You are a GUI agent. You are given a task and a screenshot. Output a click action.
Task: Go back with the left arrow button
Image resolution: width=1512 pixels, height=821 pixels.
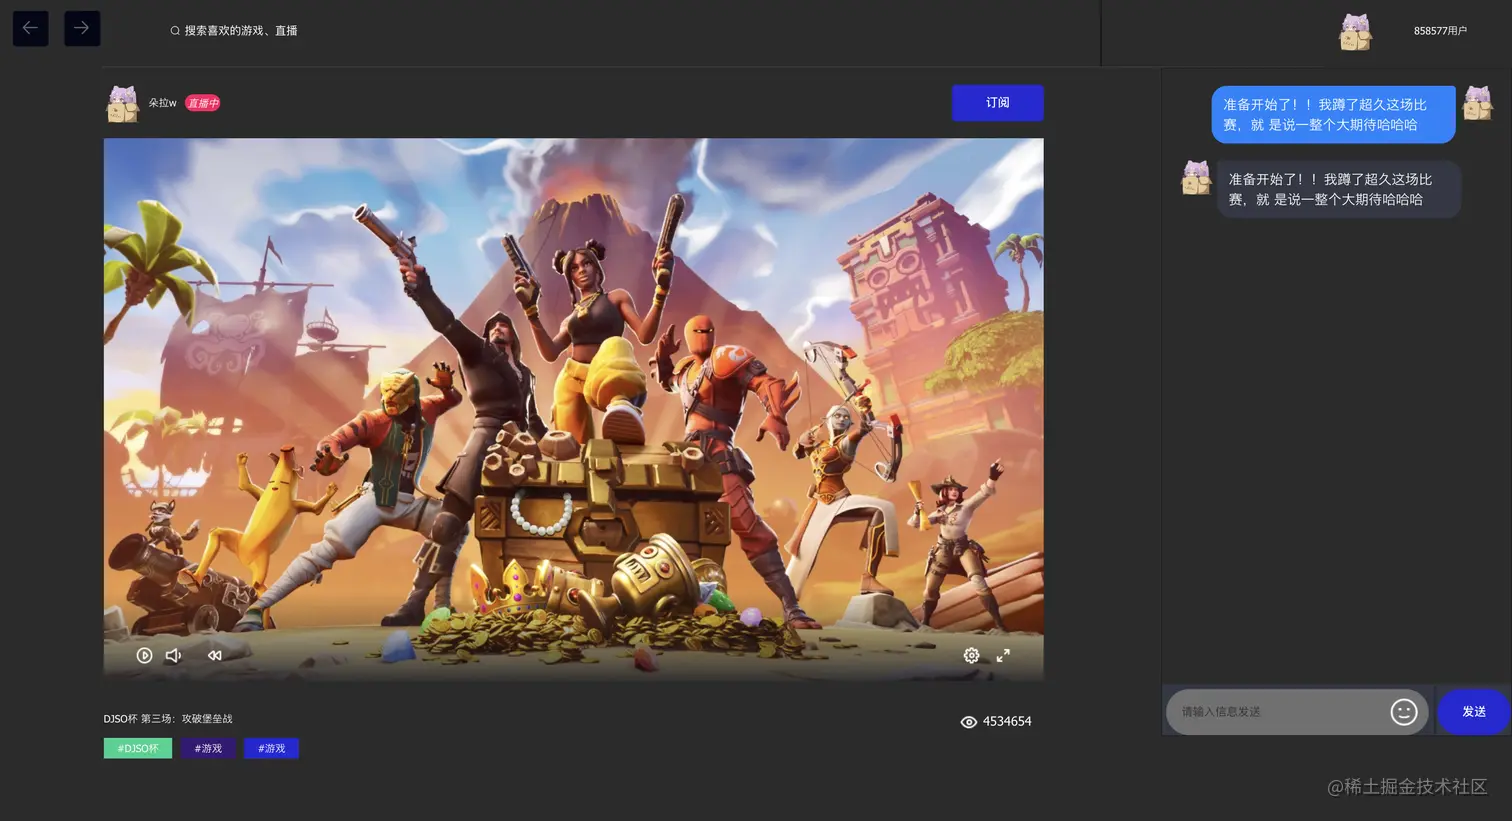30,28
